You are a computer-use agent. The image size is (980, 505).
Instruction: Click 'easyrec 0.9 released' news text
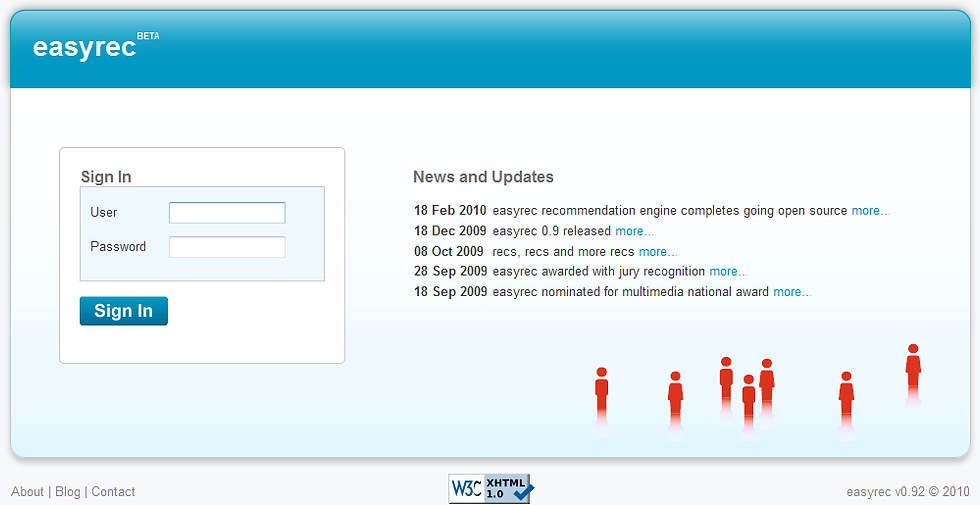coord(552,231)
